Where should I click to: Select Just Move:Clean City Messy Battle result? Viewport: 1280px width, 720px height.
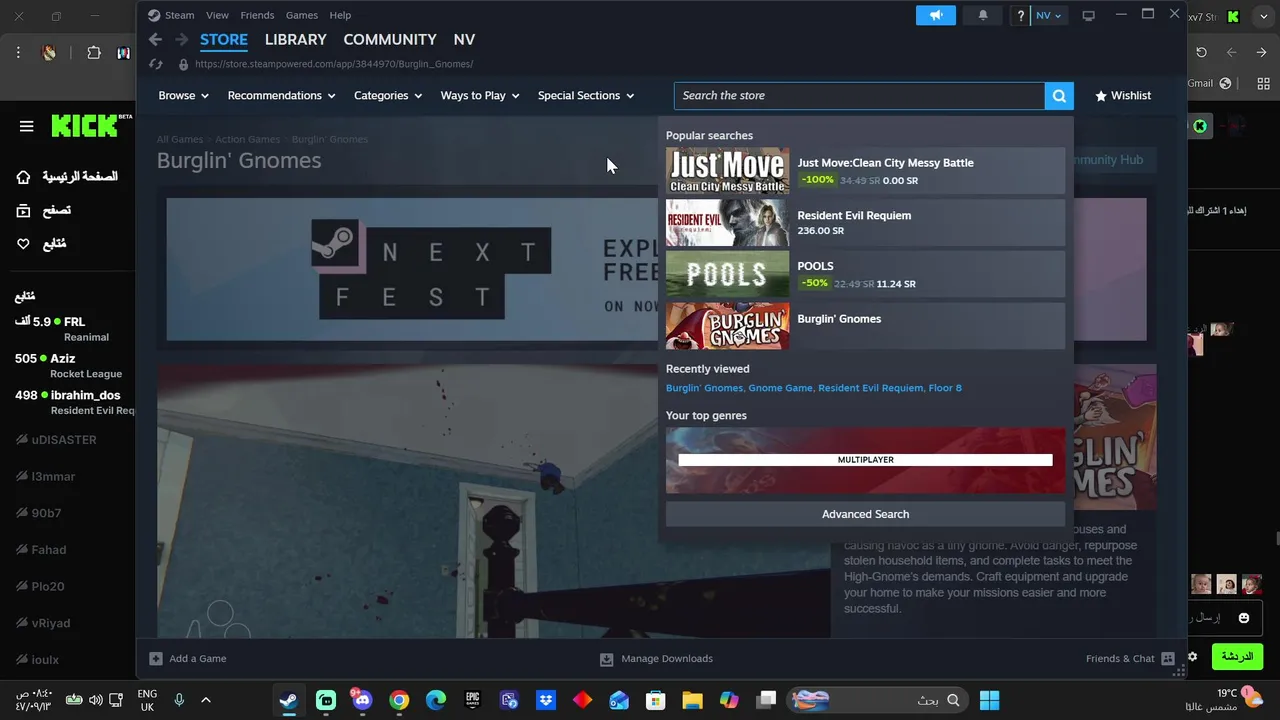(865, 171)
